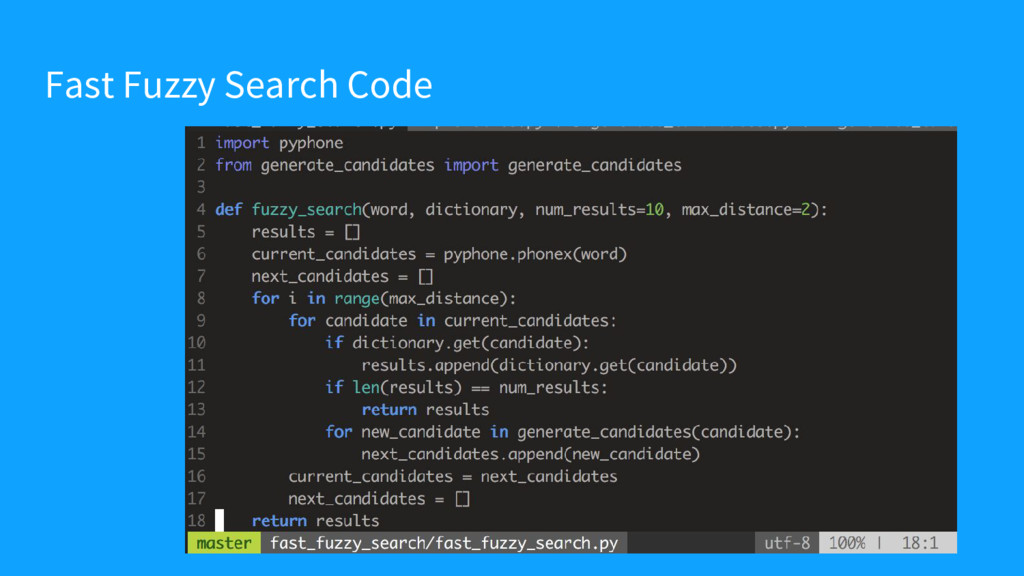Click the slide title Fast Fuzzy Search Code
This screenshot has height=576, width=1024.
[x=238, y=85]
